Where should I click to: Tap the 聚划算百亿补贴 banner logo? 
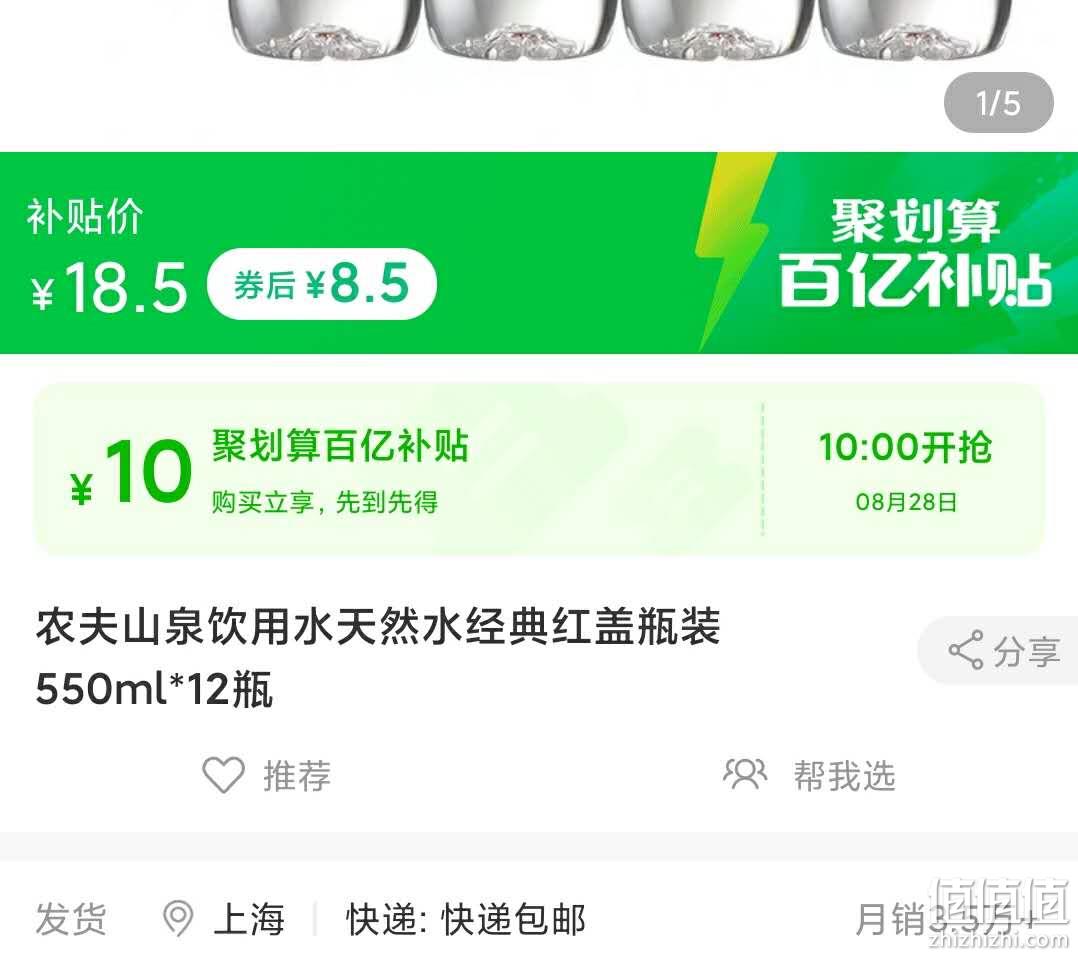[x=915, y=252]
